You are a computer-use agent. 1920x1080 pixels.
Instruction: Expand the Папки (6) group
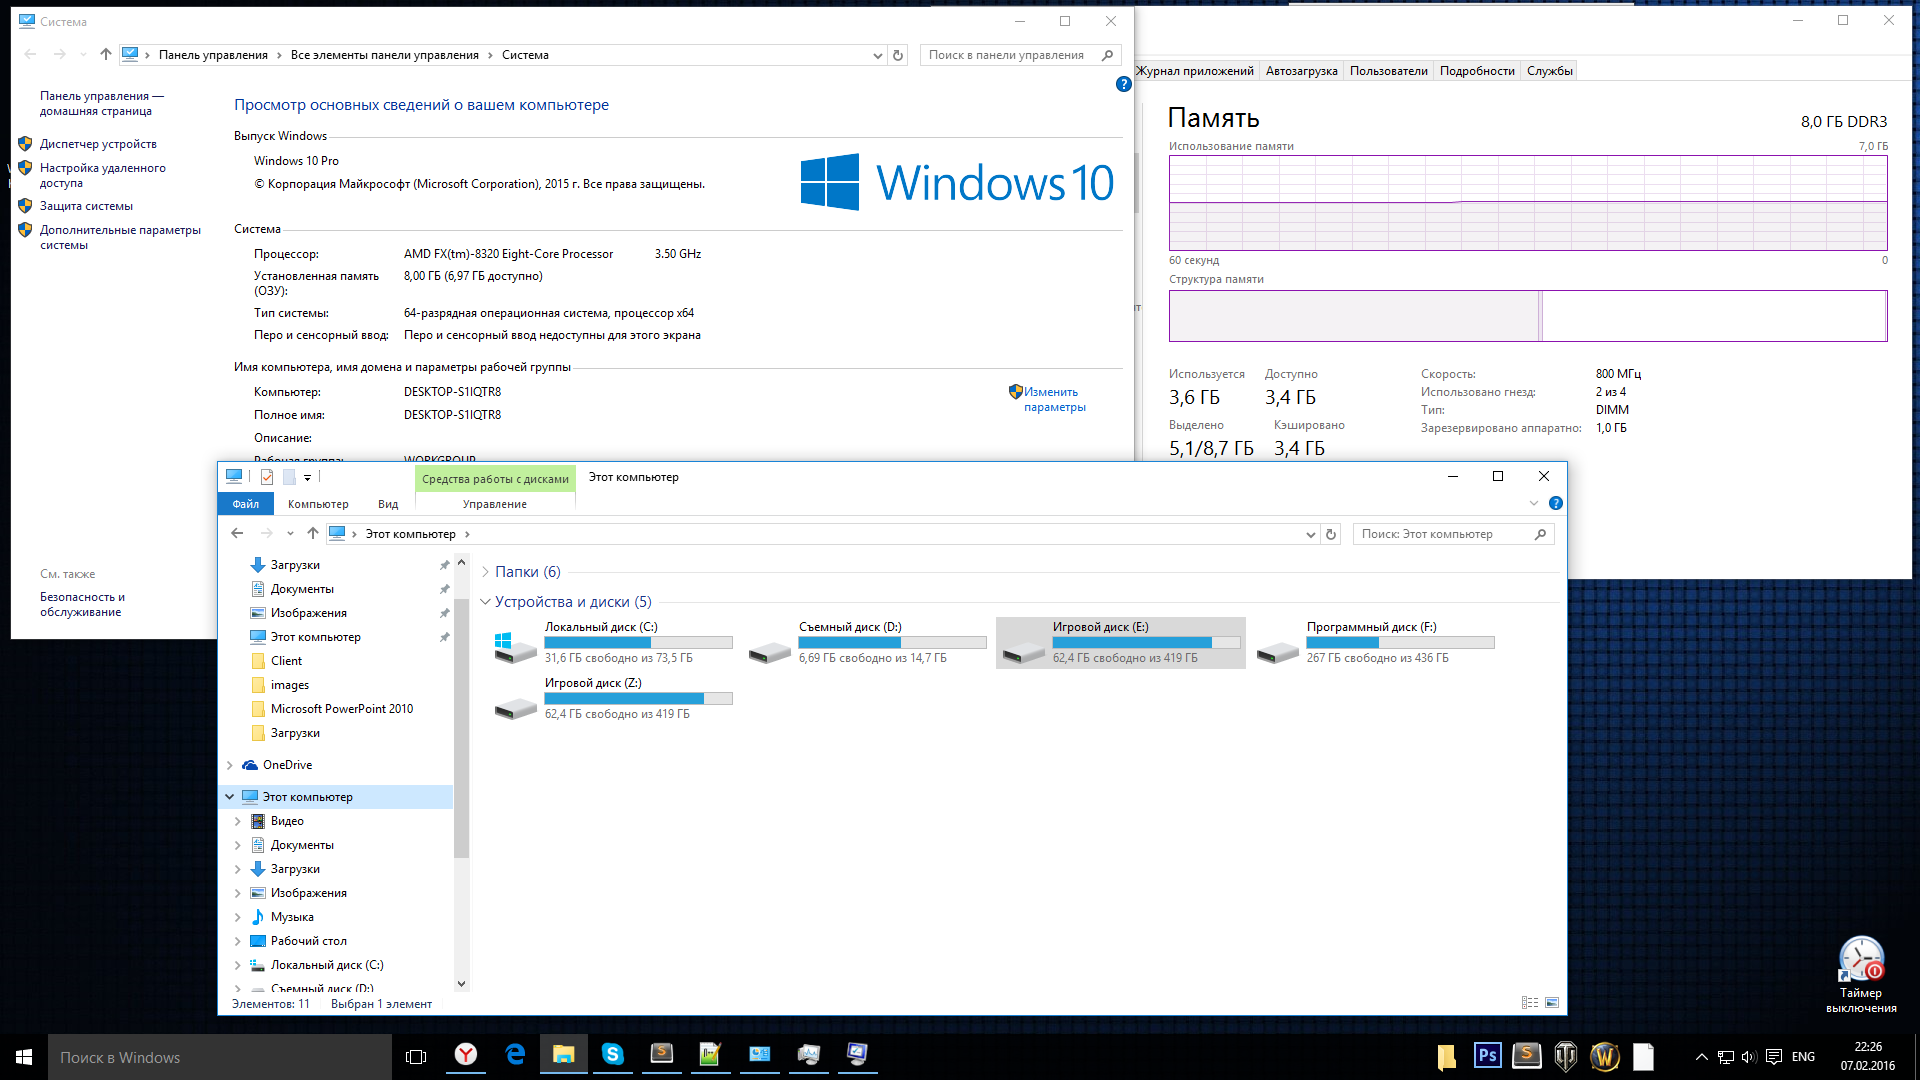485,572
